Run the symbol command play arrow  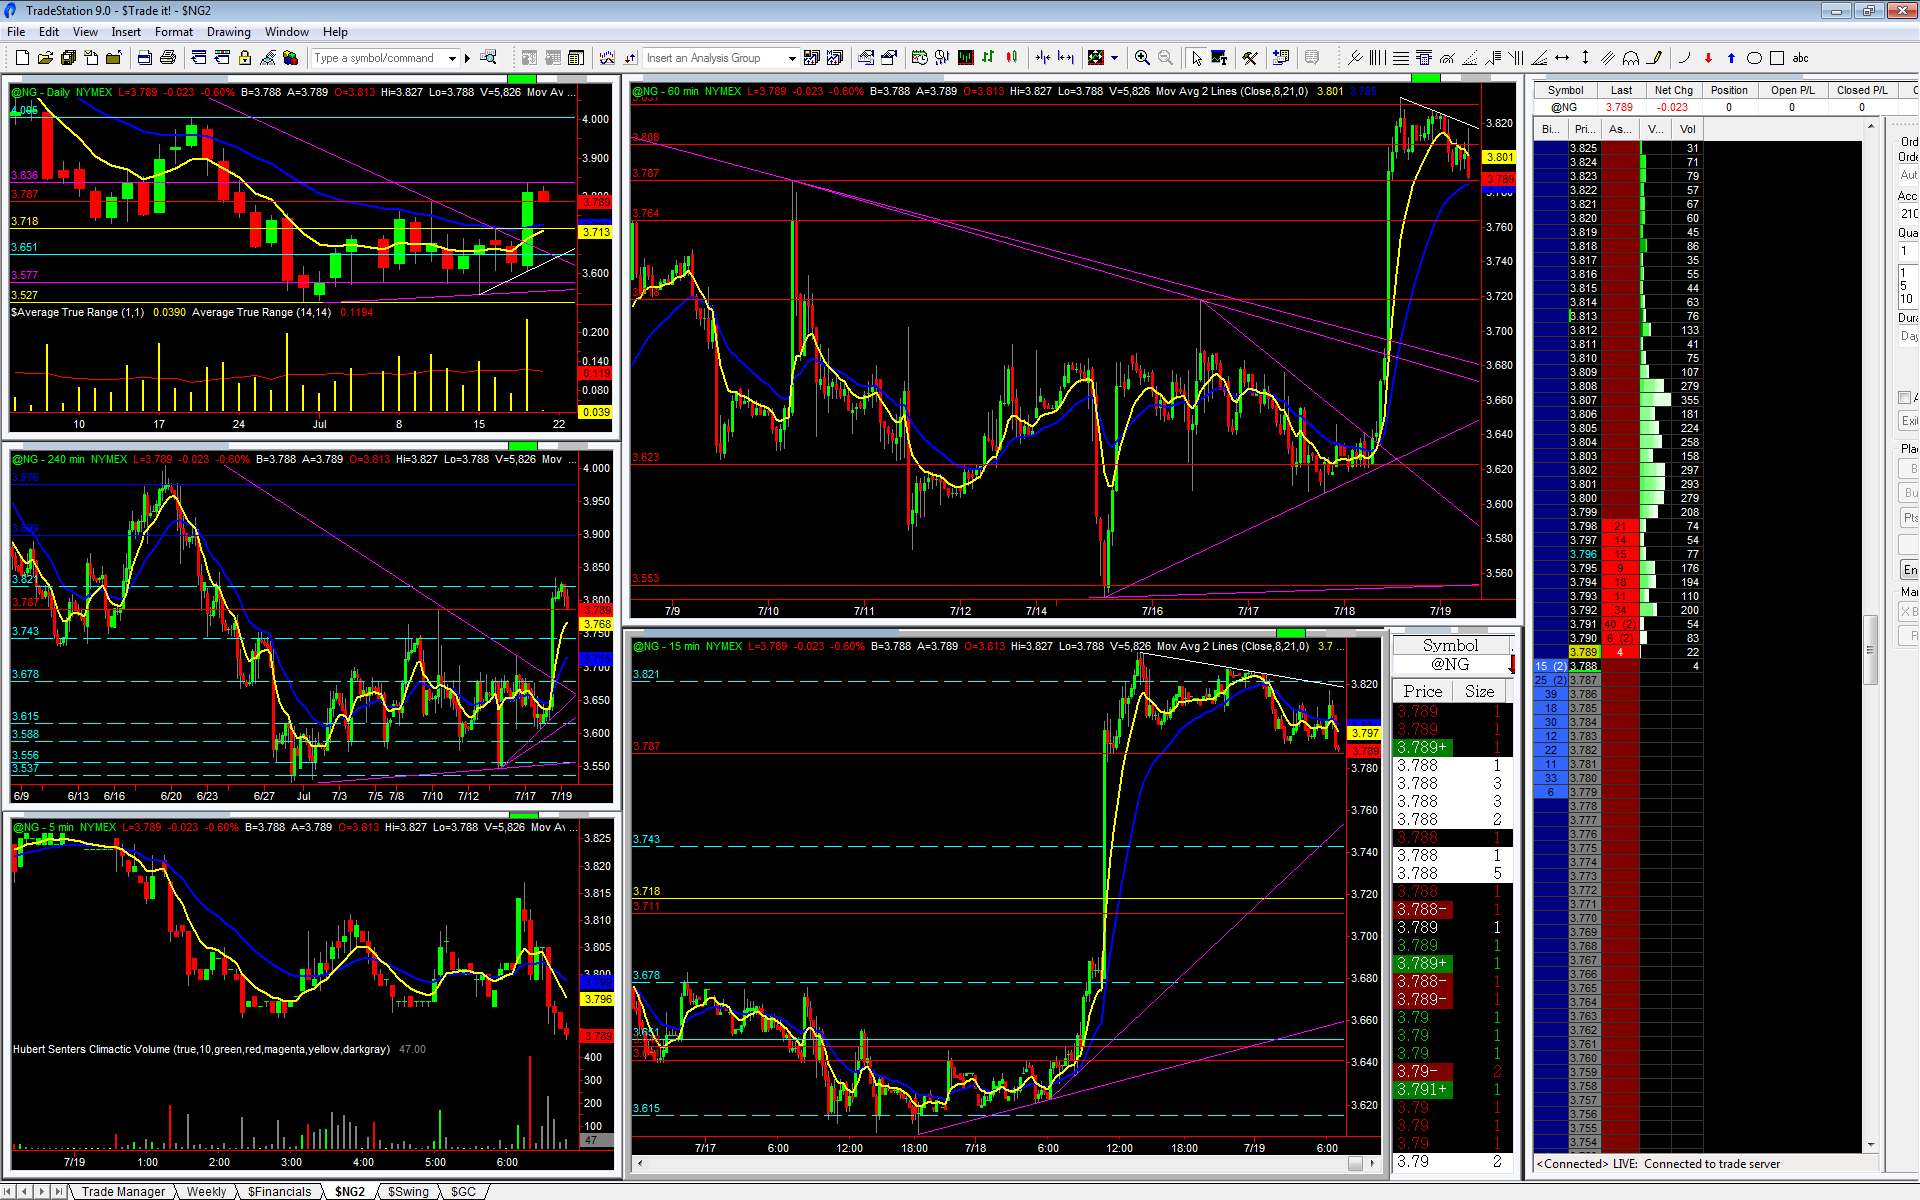click(x=467, y=58)
